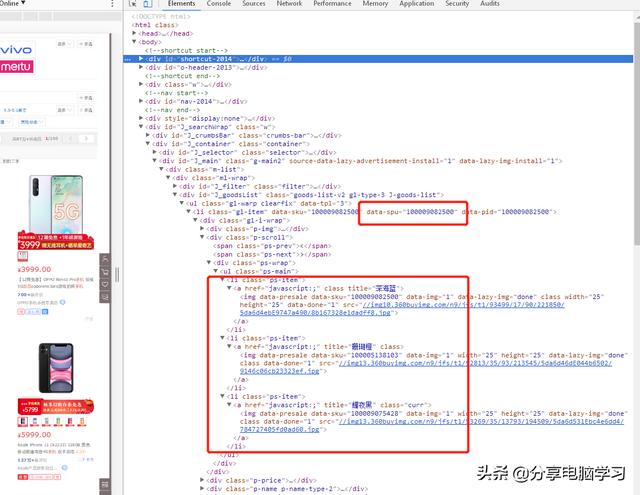The image size is (640, 495).
Task: Click the meitu brand logo
Action: 16,66
